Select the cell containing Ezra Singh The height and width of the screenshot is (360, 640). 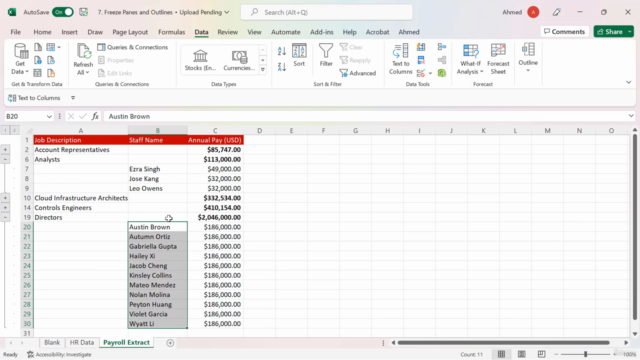(x=158, y=169)
